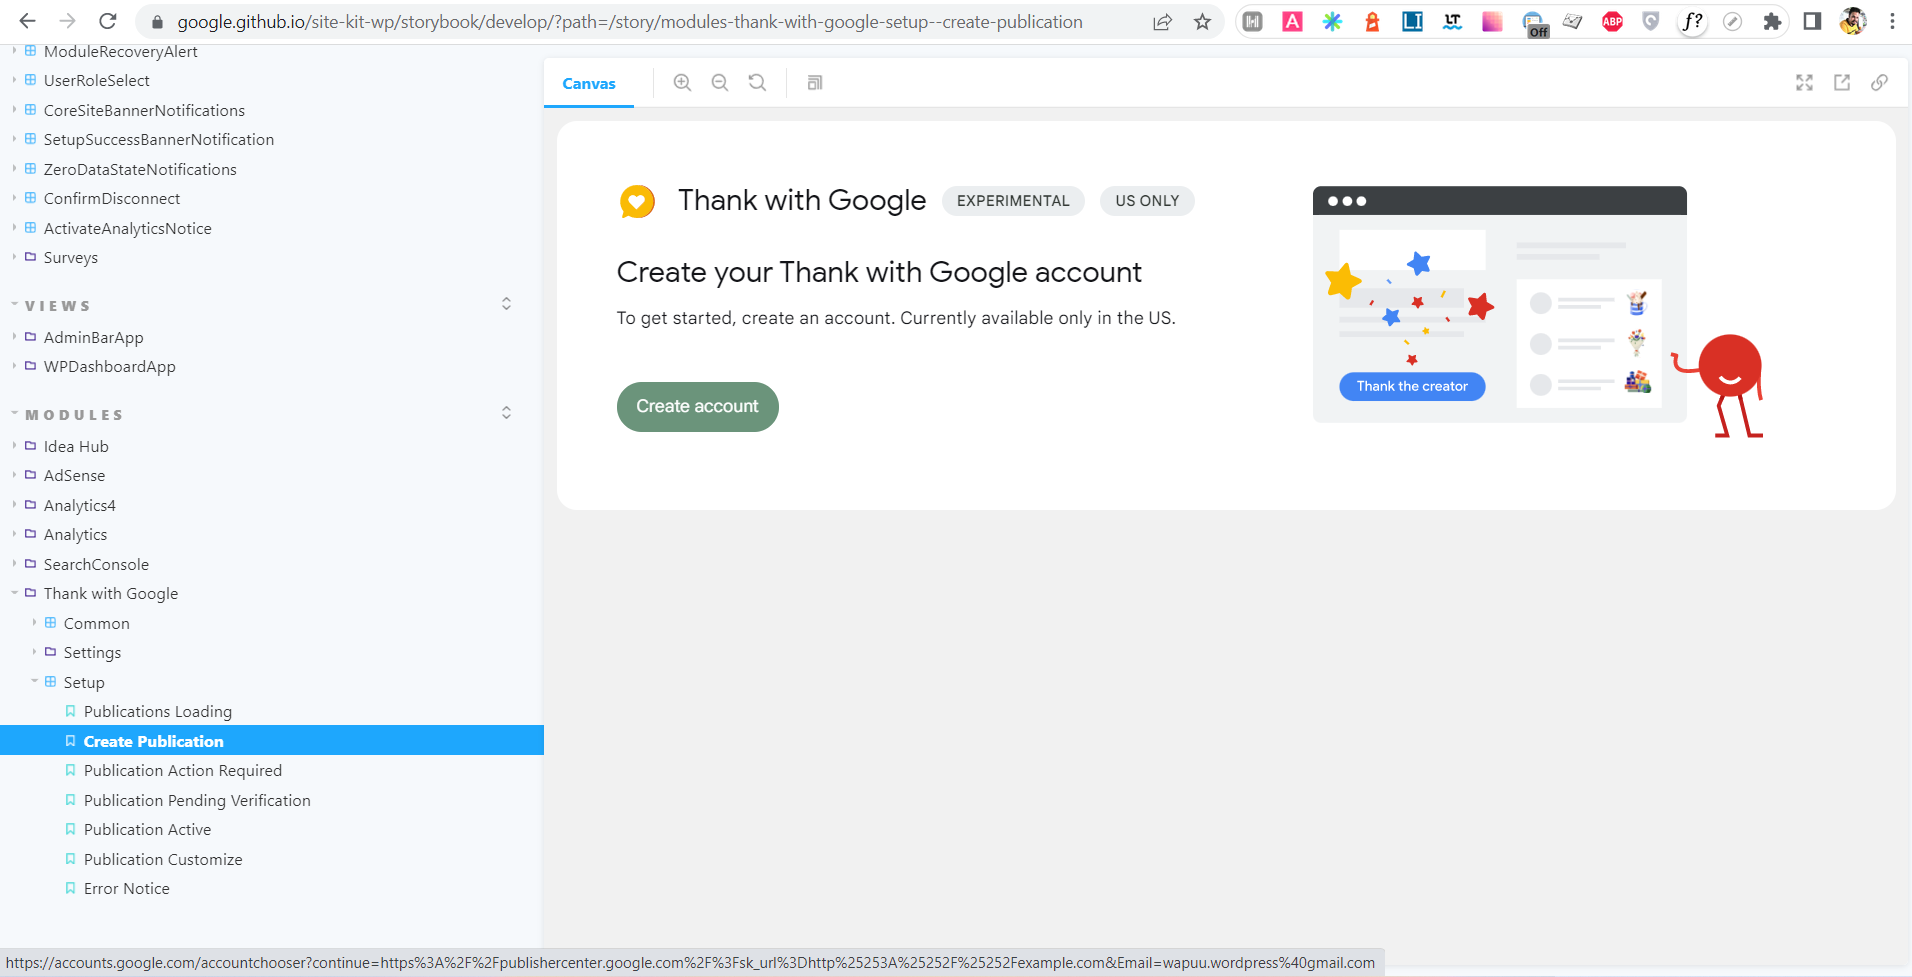Open Publication Action Required story
Screen dimensions: 1912x977
[183, 771]
